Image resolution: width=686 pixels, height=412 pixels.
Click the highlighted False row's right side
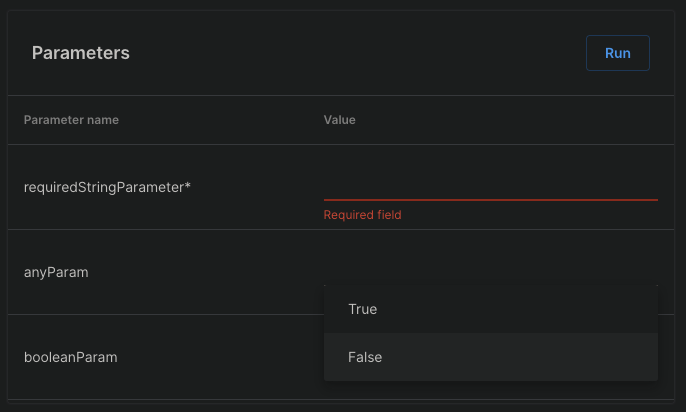pos(600,357)
